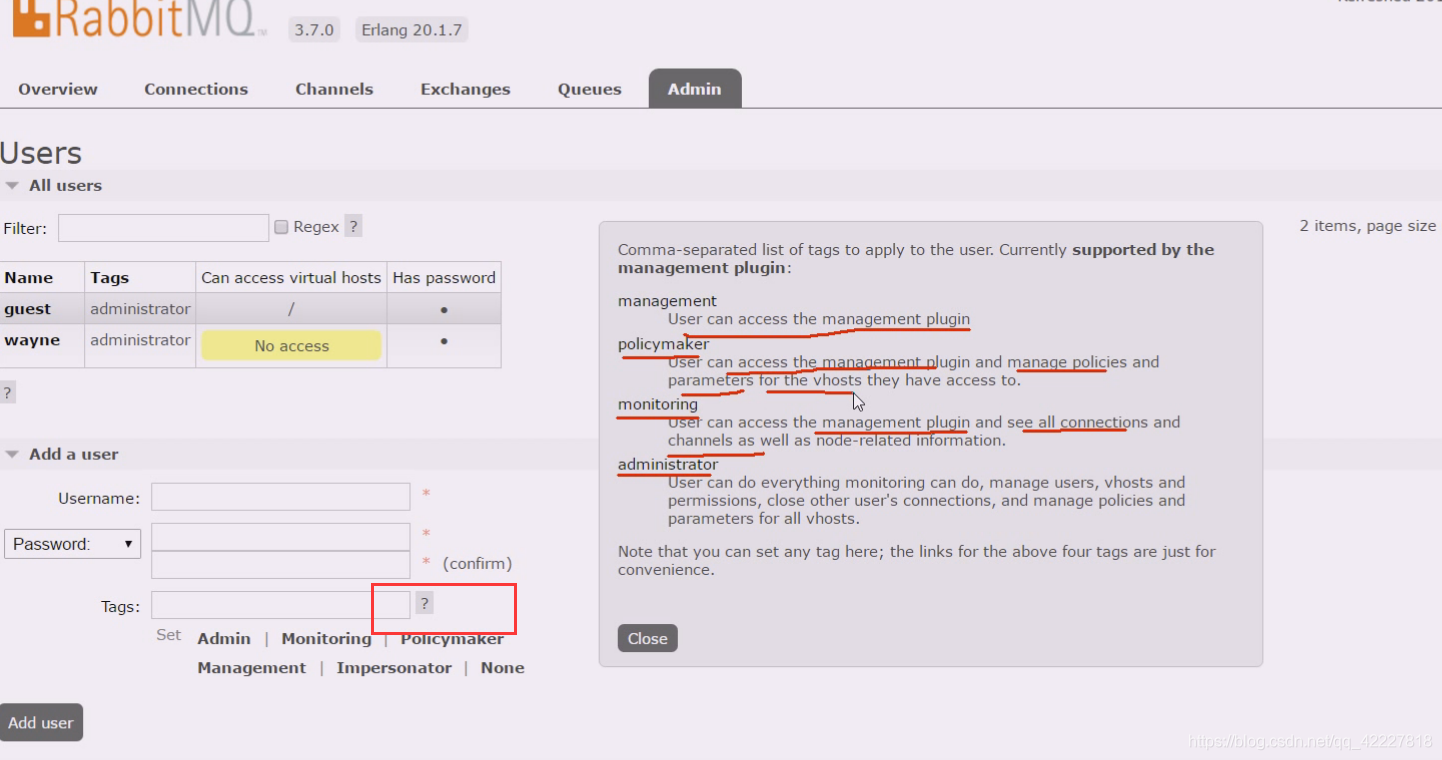Click the RabbitMQ logo

[x=138, y=20]
